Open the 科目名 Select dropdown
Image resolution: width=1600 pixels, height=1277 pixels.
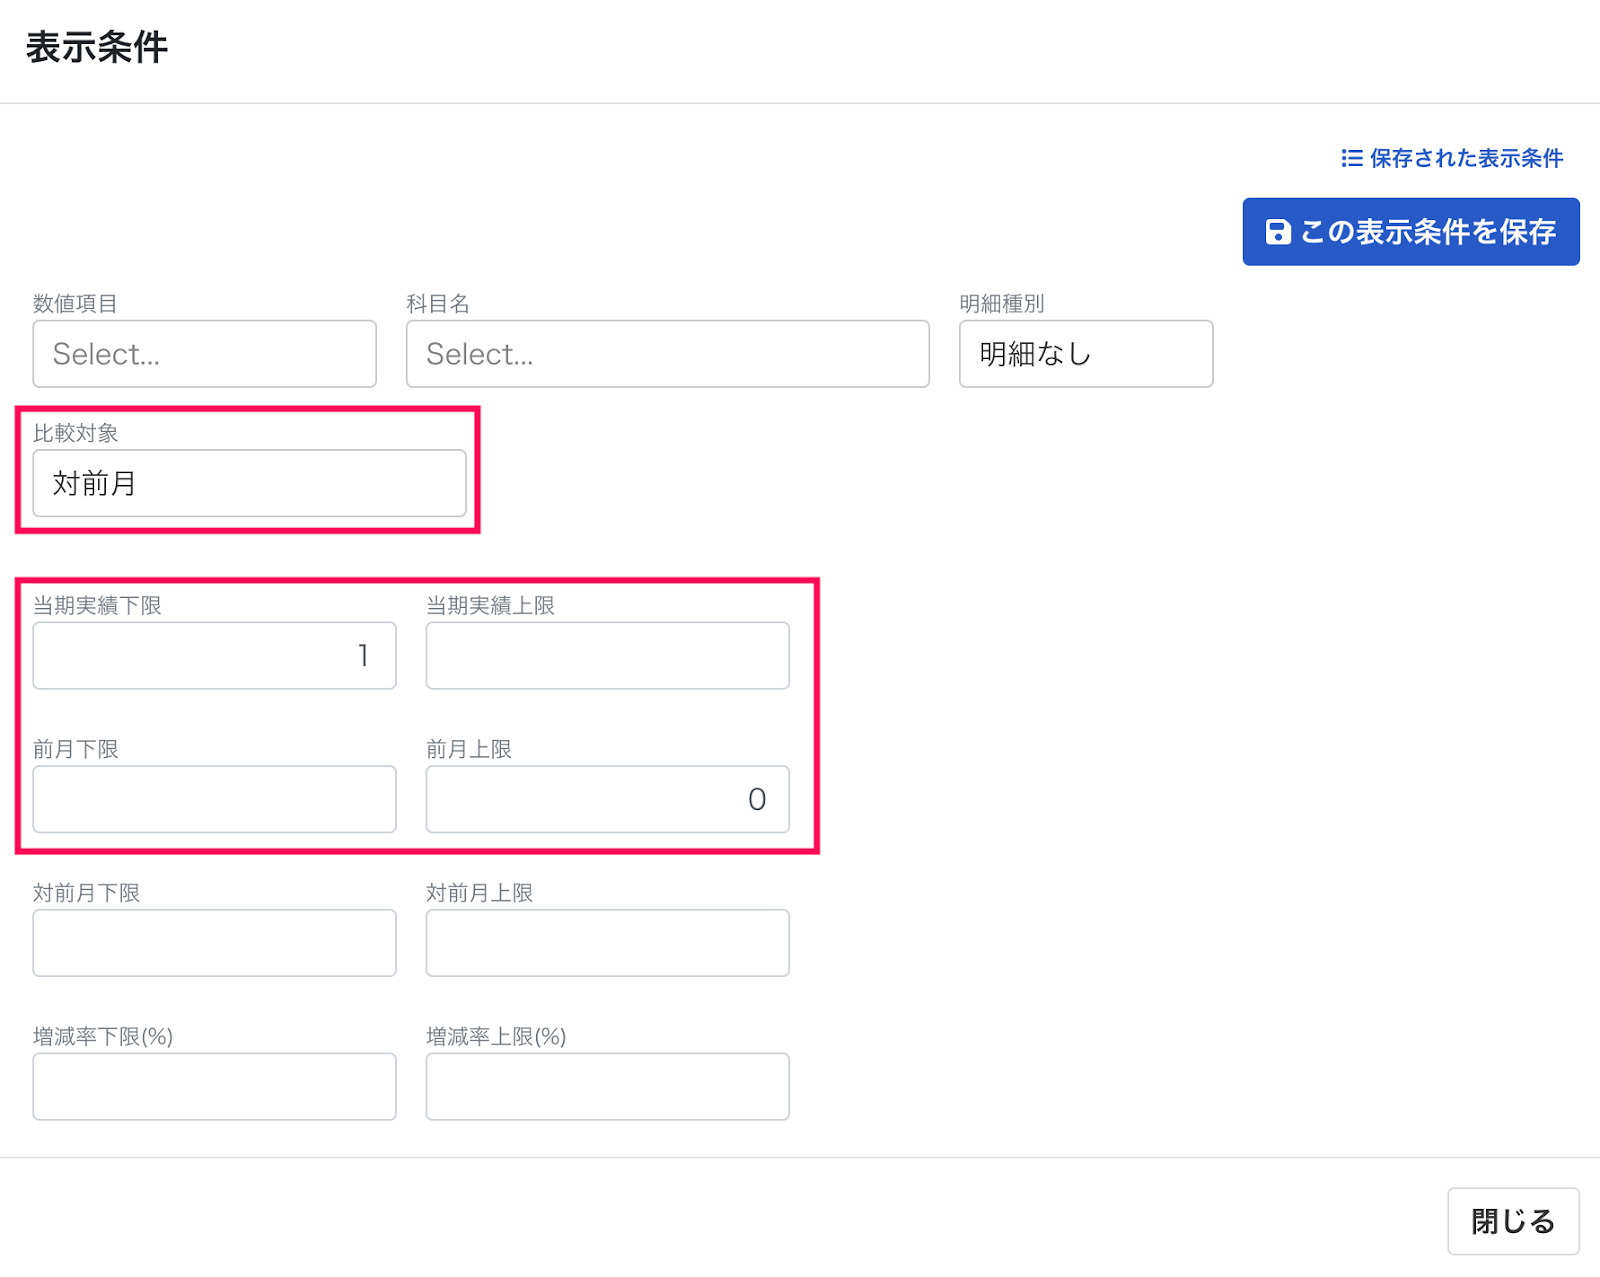[x=668, y=354]
